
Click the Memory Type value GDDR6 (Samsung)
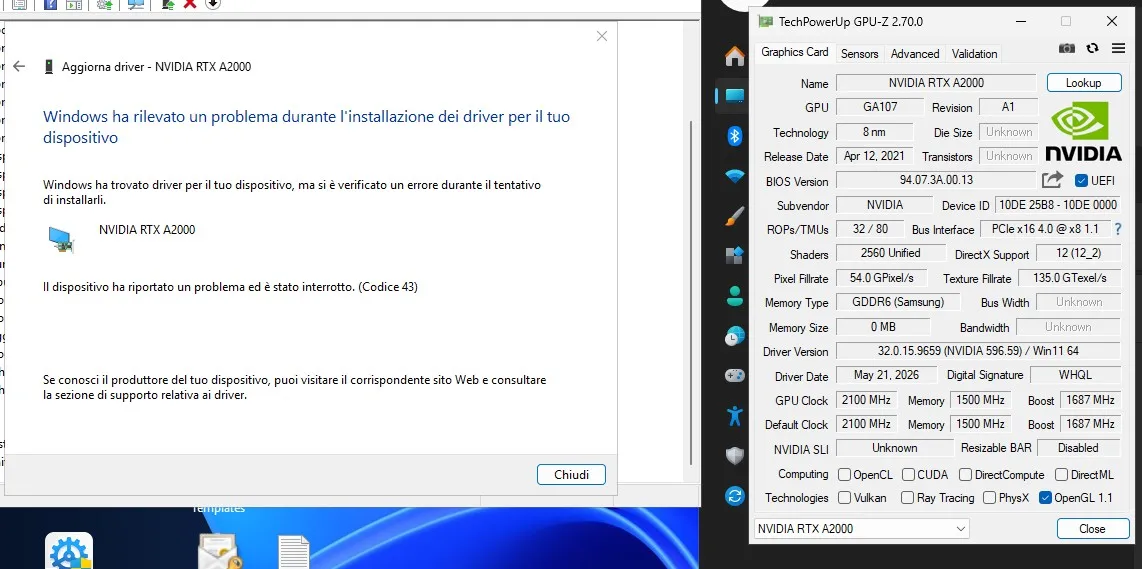(897, 302)
